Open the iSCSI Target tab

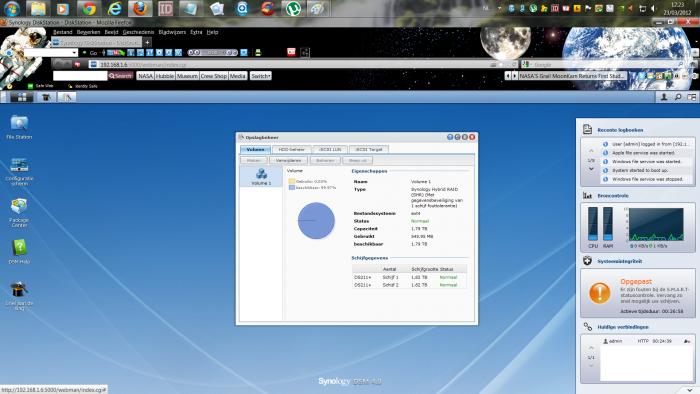[x=369, y=149]
